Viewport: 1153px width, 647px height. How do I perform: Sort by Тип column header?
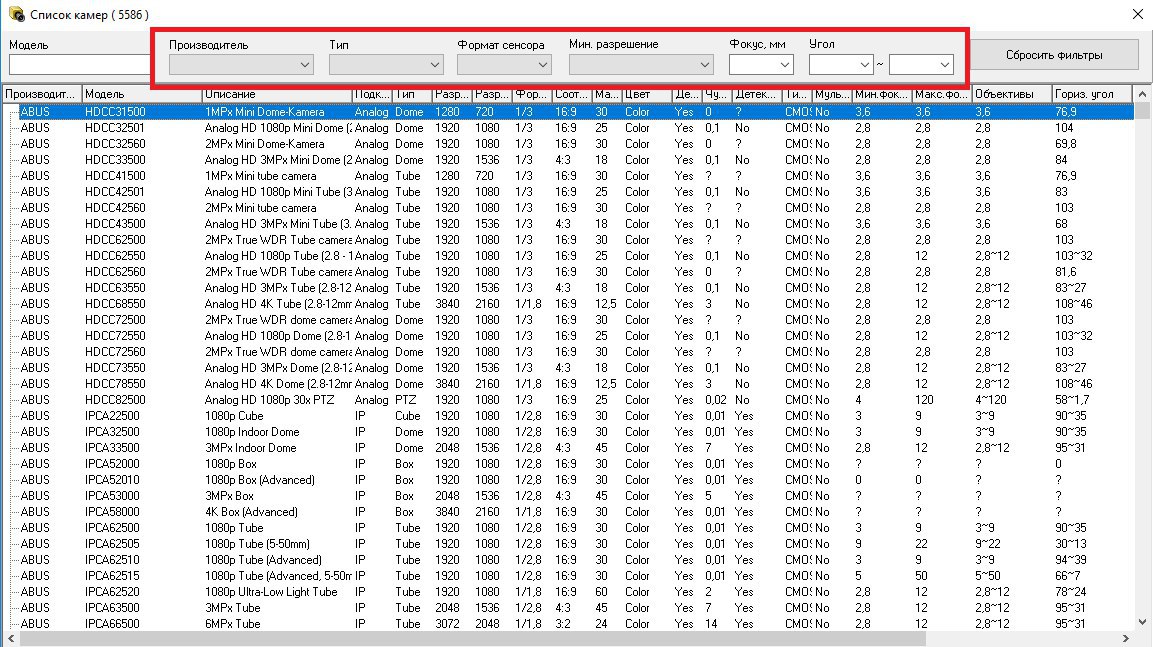411,94
